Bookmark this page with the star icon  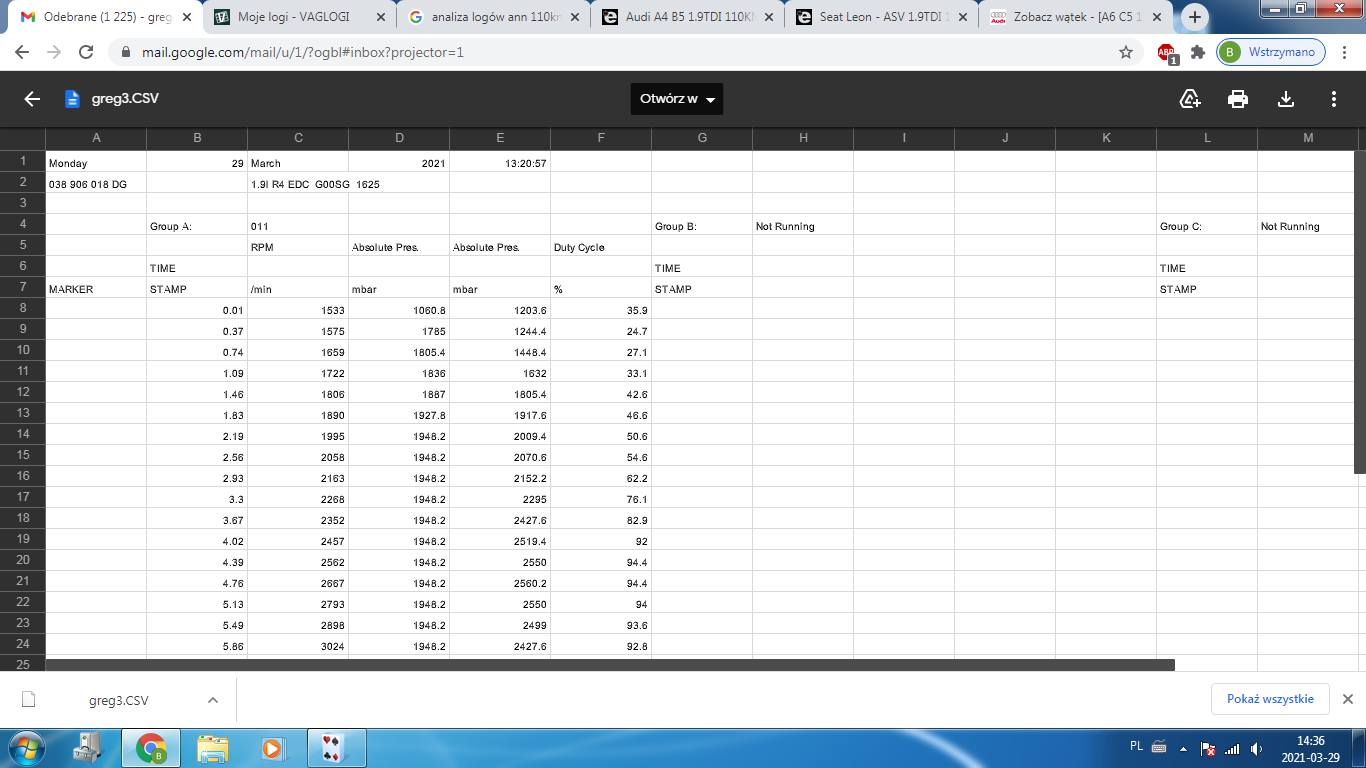(x=1126, y=52)
